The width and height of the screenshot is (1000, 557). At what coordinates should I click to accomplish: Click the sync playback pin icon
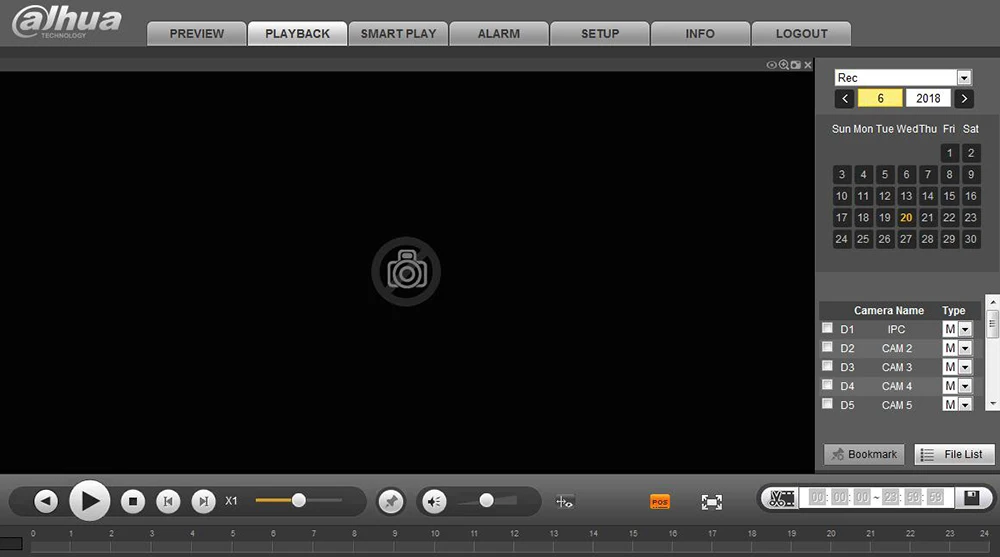tap(391, 501)
